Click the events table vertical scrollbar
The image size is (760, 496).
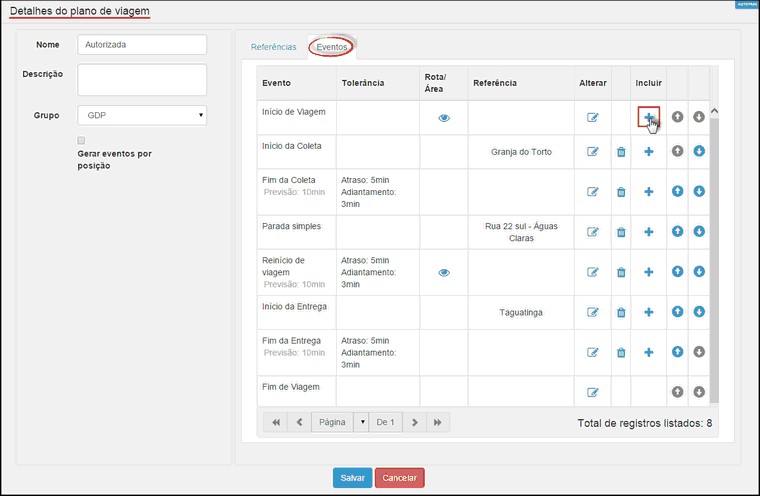pyautogui.click(x=714, y=259)
